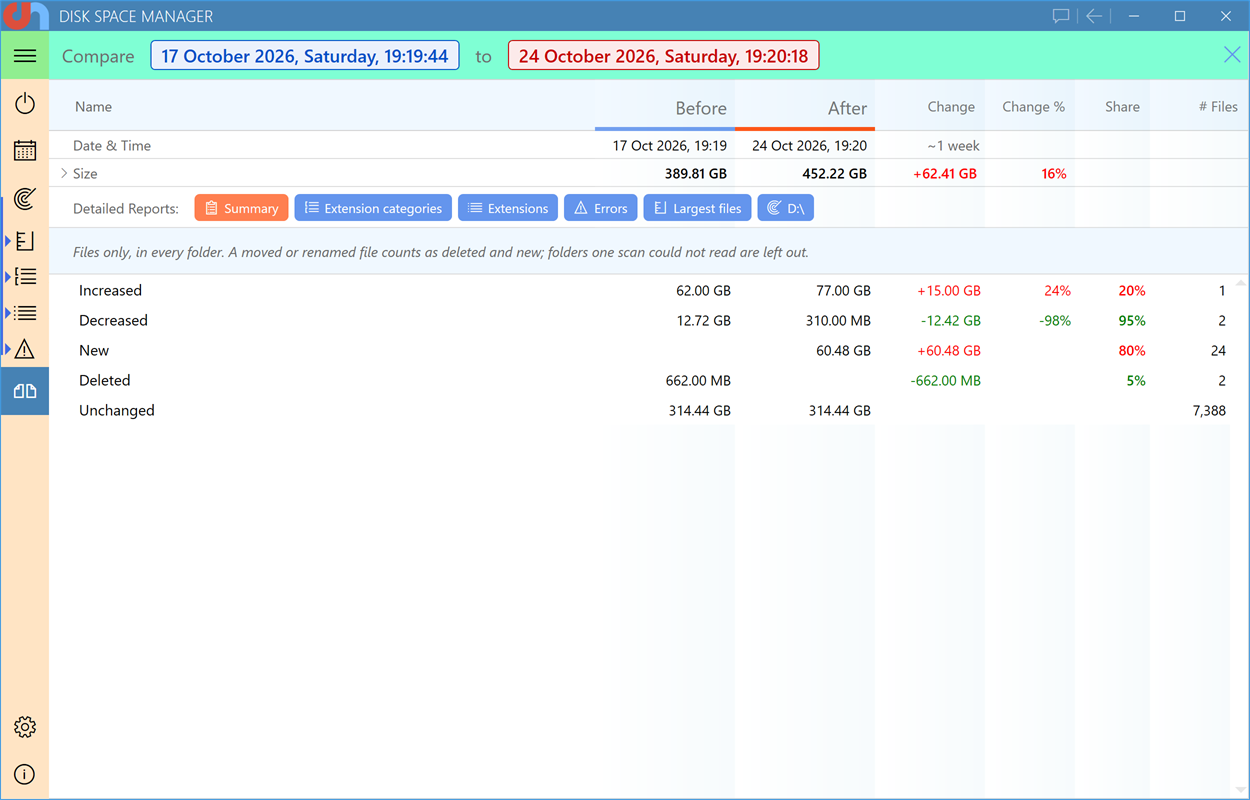Click the +62.41 GB size change value
This screenshot has width=1250, height=800.
pos(945,174)
